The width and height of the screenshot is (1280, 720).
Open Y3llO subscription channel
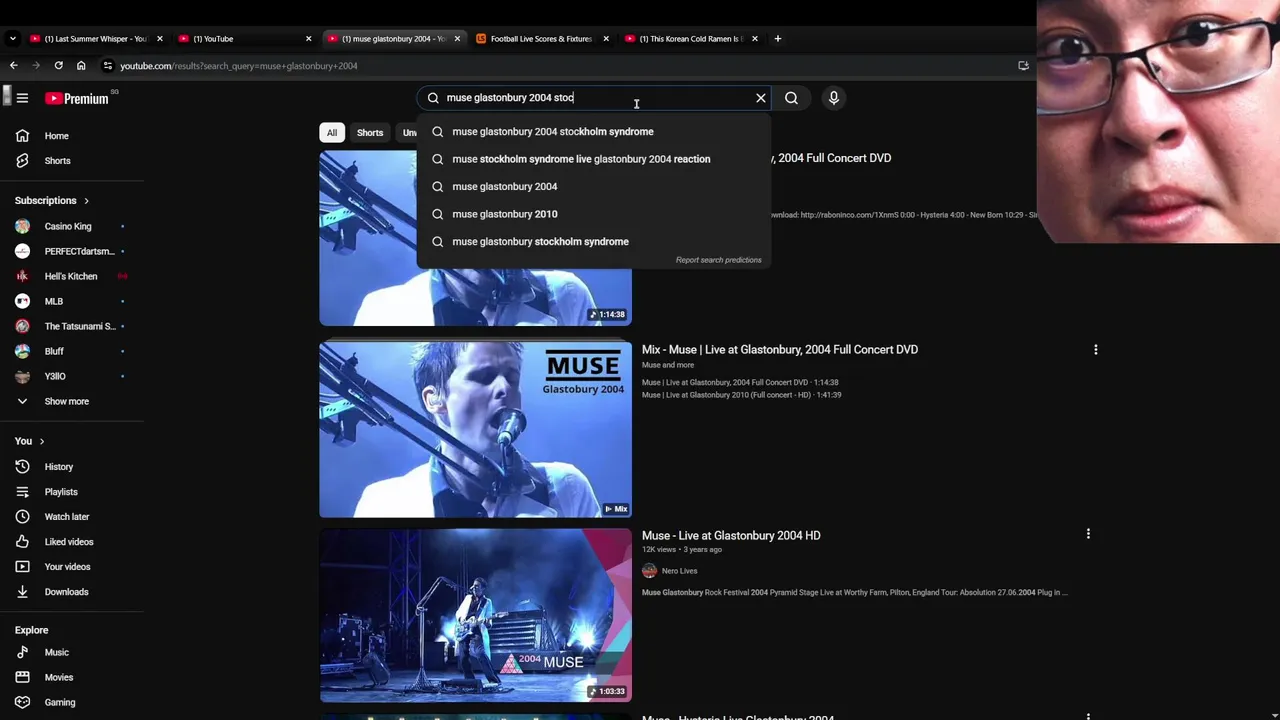72,376
